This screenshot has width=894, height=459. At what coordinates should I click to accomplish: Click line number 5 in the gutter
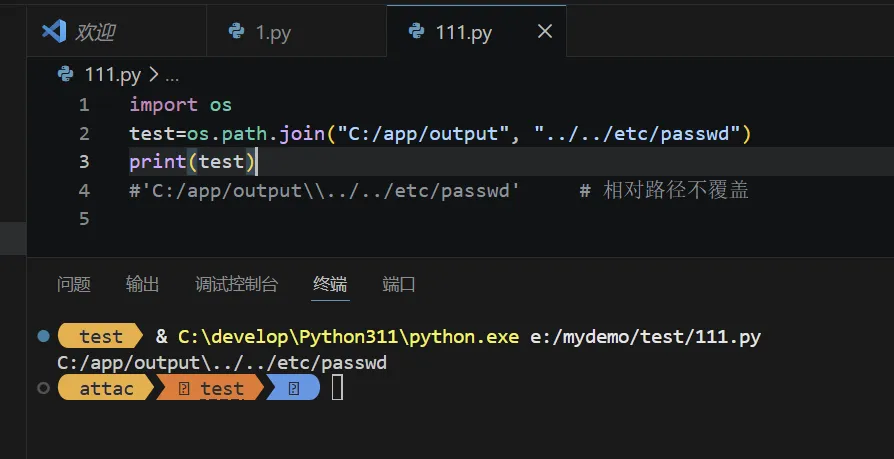click(x=84, y=218)
